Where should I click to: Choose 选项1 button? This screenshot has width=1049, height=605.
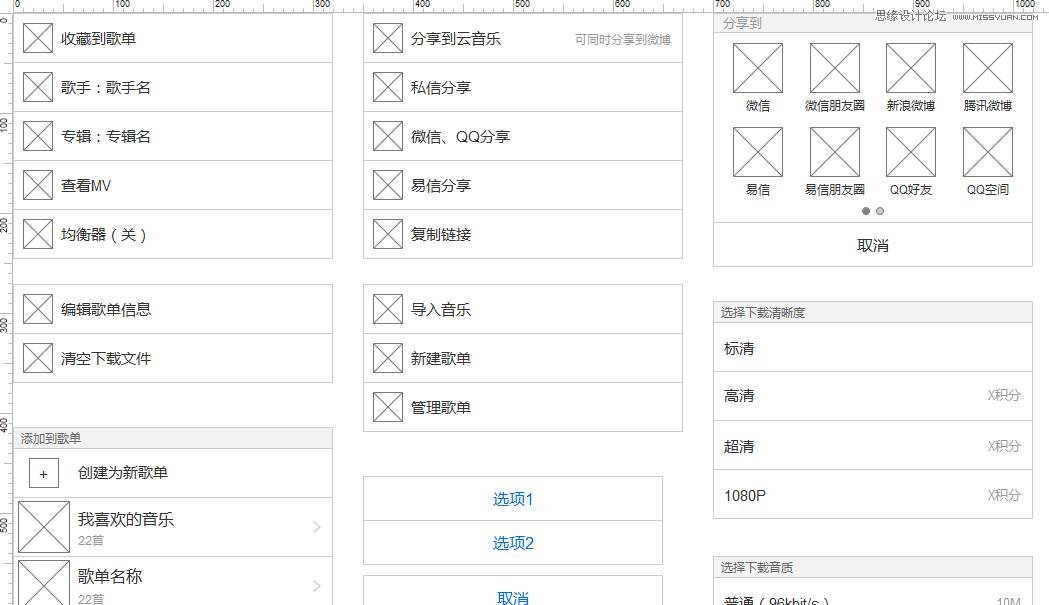[x=512, y=499]
